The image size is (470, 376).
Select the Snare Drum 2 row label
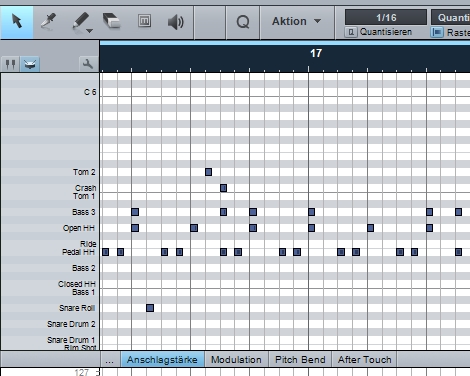click(71, 324)
